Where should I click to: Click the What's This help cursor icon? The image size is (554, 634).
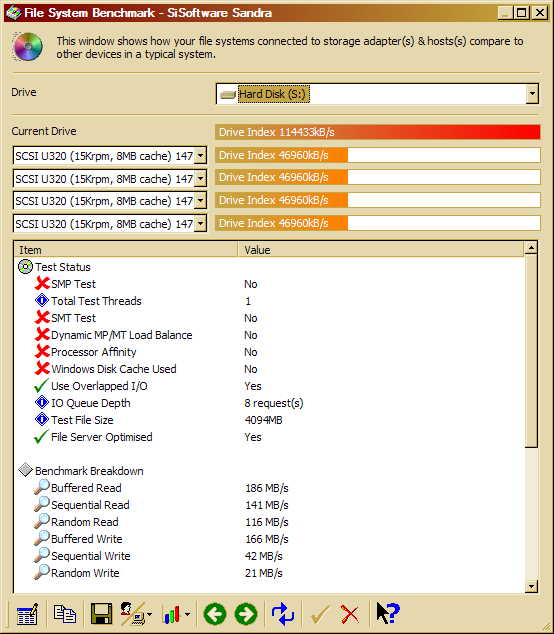(388, 613)
